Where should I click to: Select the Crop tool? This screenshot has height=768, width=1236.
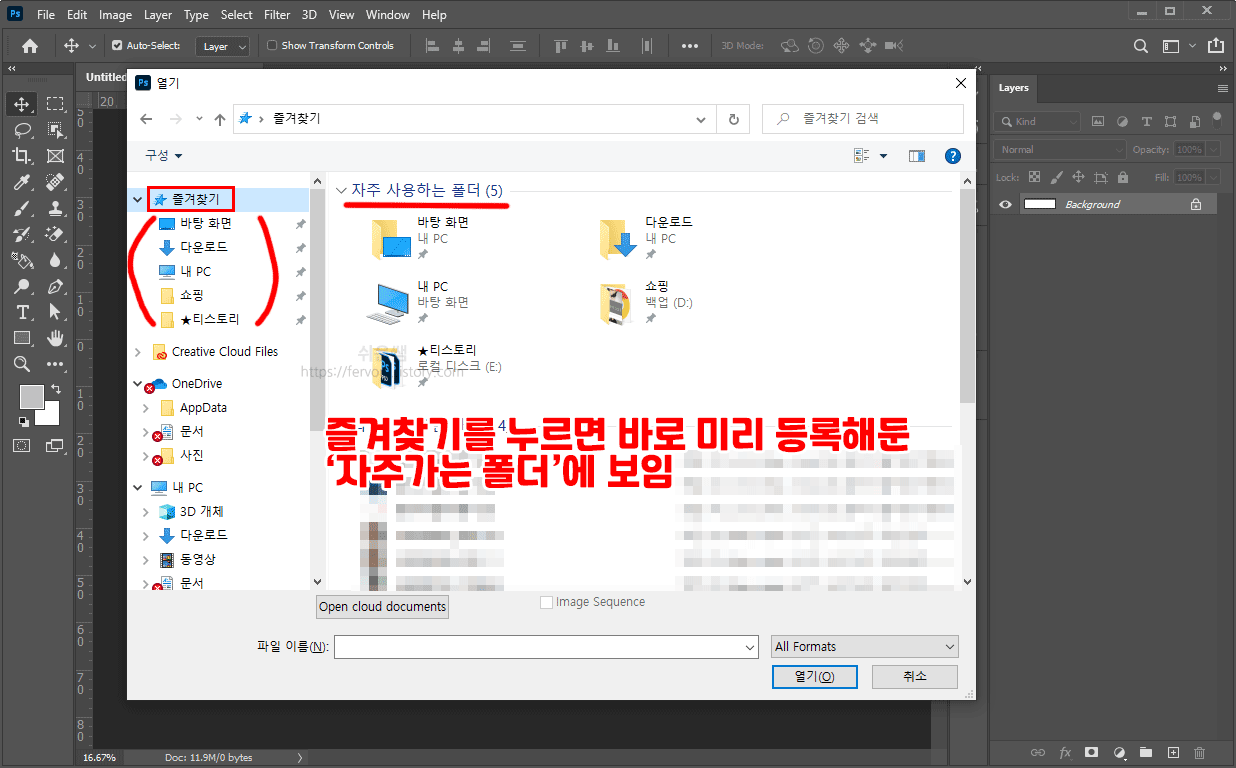pyautogui.click(x=22, y=156)
